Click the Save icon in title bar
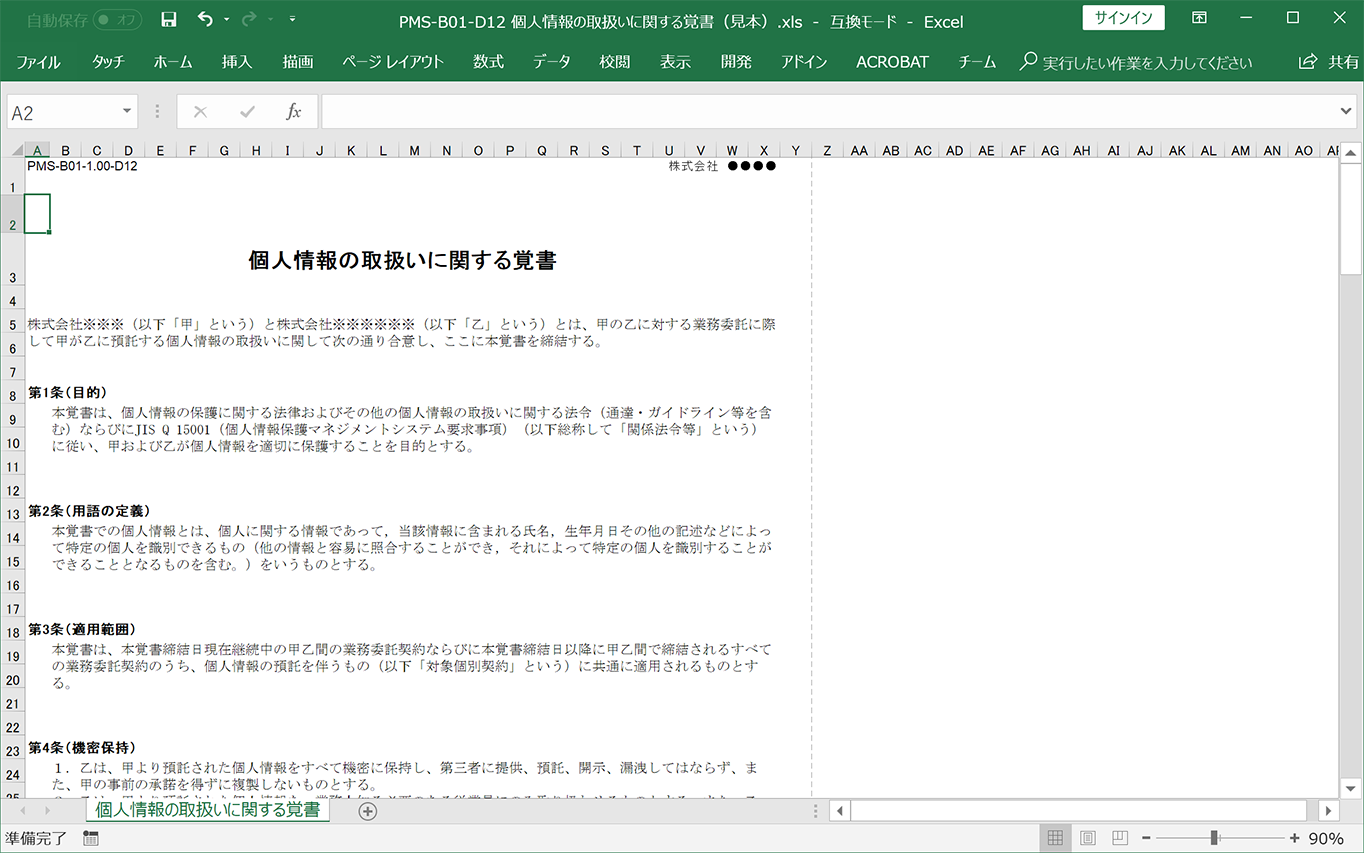Image resolution: width=1364 pixels, height=853 pixels. point(168,19)
